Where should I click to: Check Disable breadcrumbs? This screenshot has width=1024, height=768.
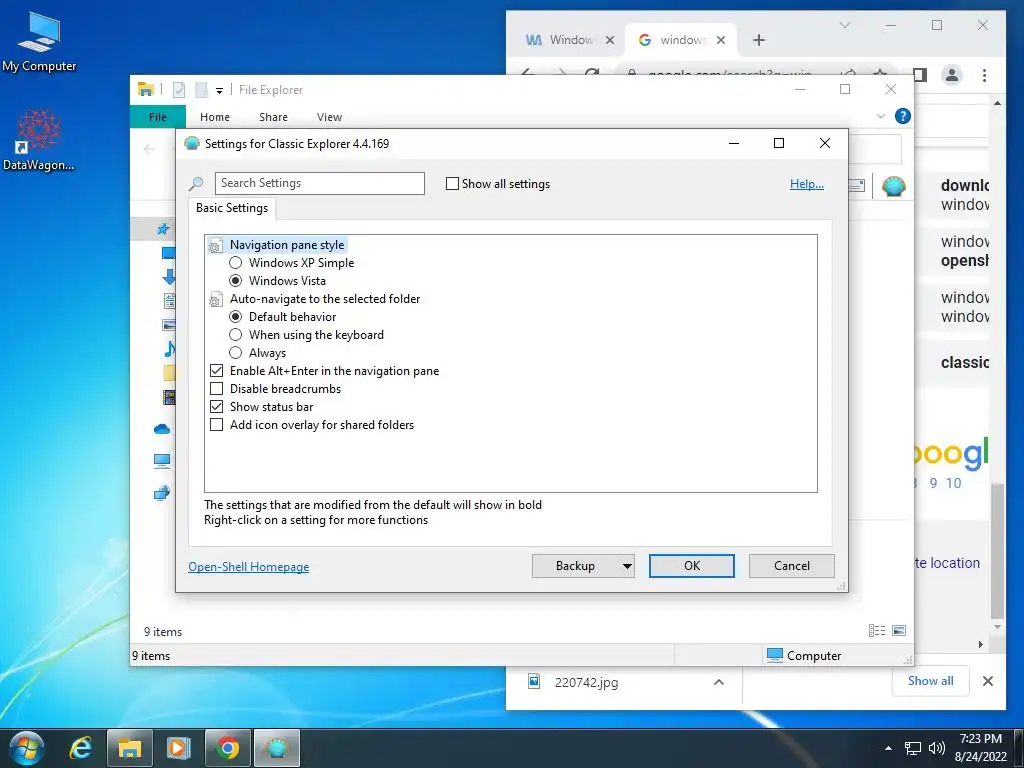pyautogui.click(x=217, y=389)
